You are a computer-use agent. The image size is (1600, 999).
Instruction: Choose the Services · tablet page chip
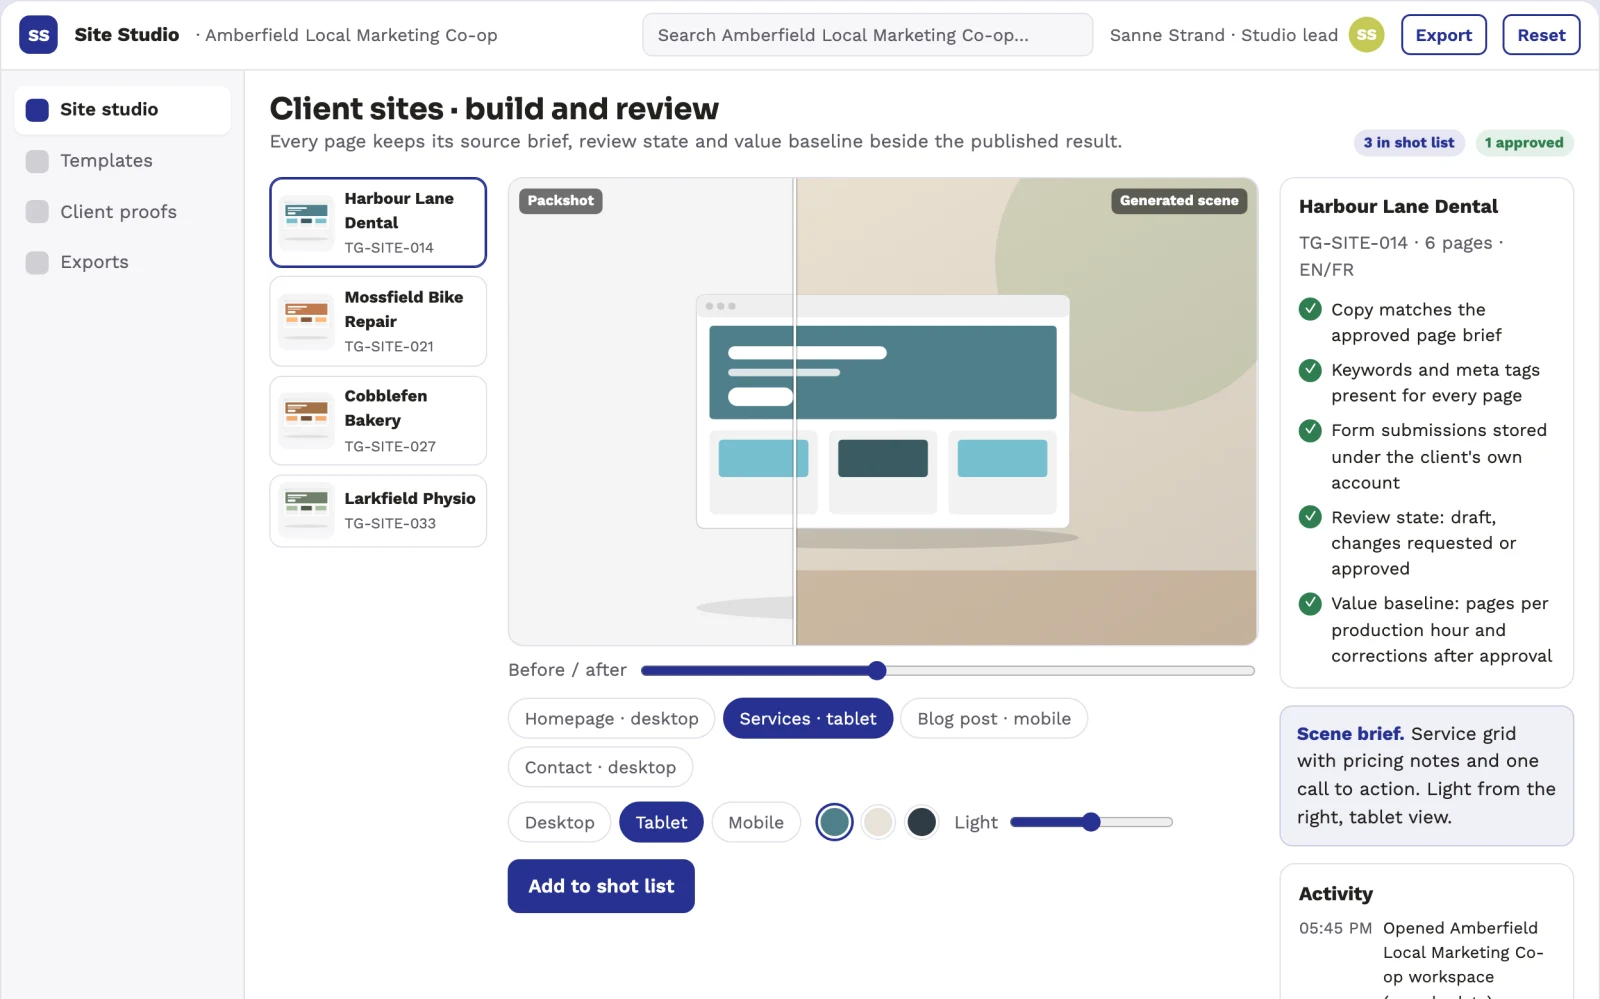808,718
